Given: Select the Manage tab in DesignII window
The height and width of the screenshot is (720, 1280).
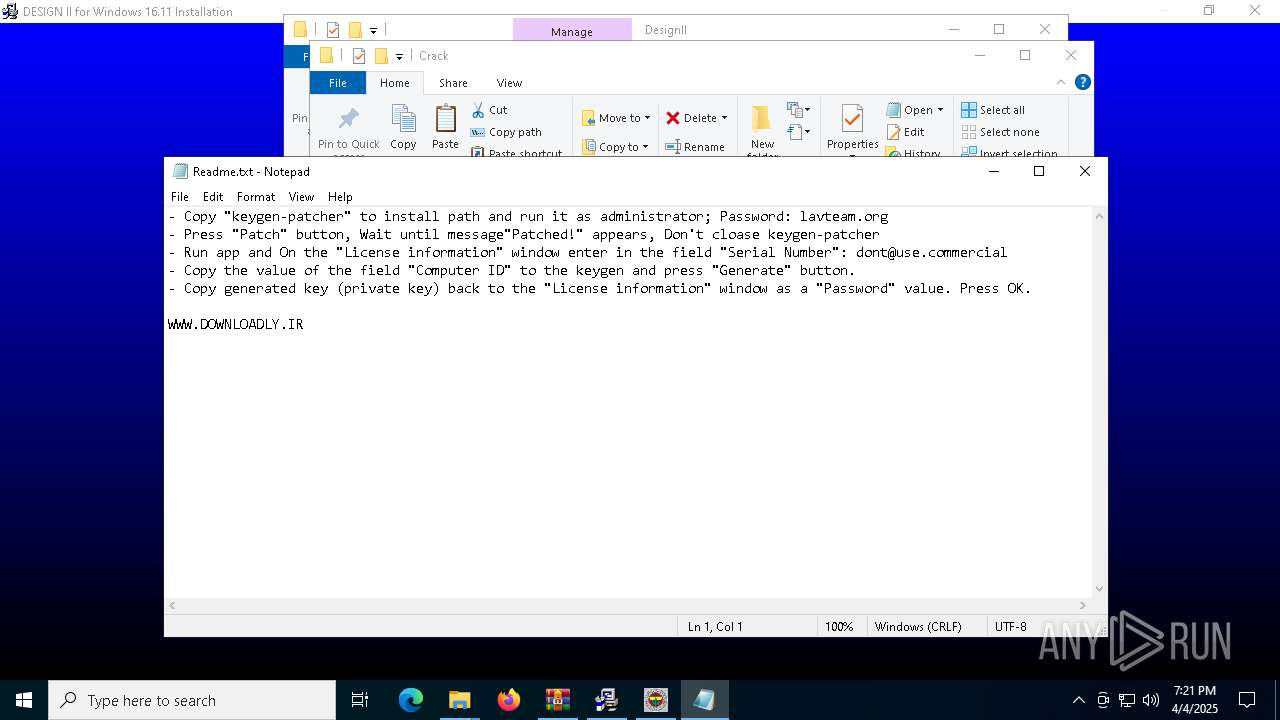Looking at the screenshot, I should (x=572, y=31).
